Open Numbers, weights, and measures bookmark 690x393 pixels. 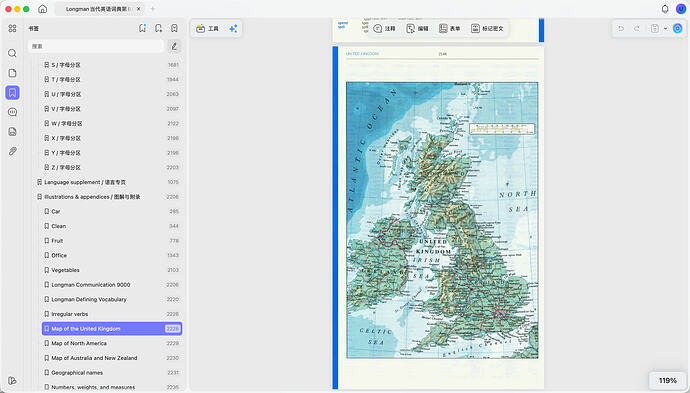pyautogui.click(x=112, y=387)
